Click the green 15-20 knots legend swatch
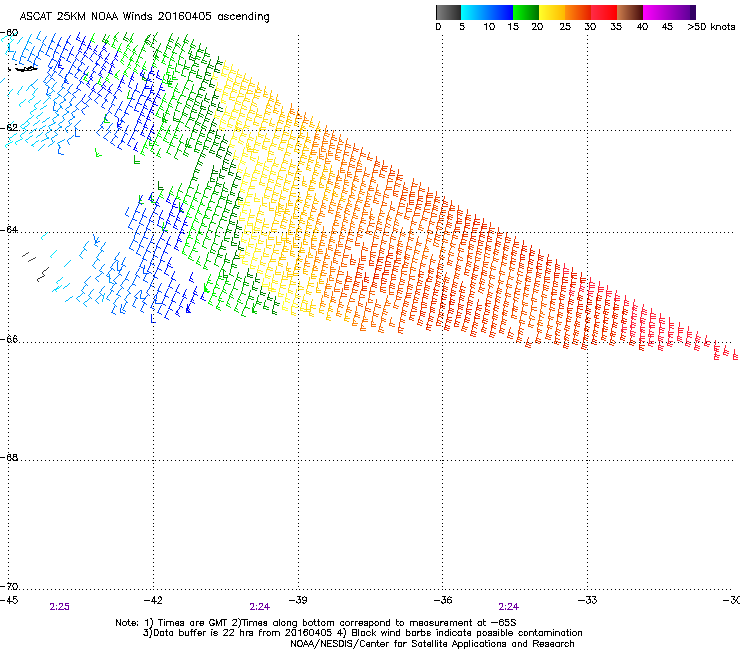This screenshot has width=740, height=650. tap(526, 12)
